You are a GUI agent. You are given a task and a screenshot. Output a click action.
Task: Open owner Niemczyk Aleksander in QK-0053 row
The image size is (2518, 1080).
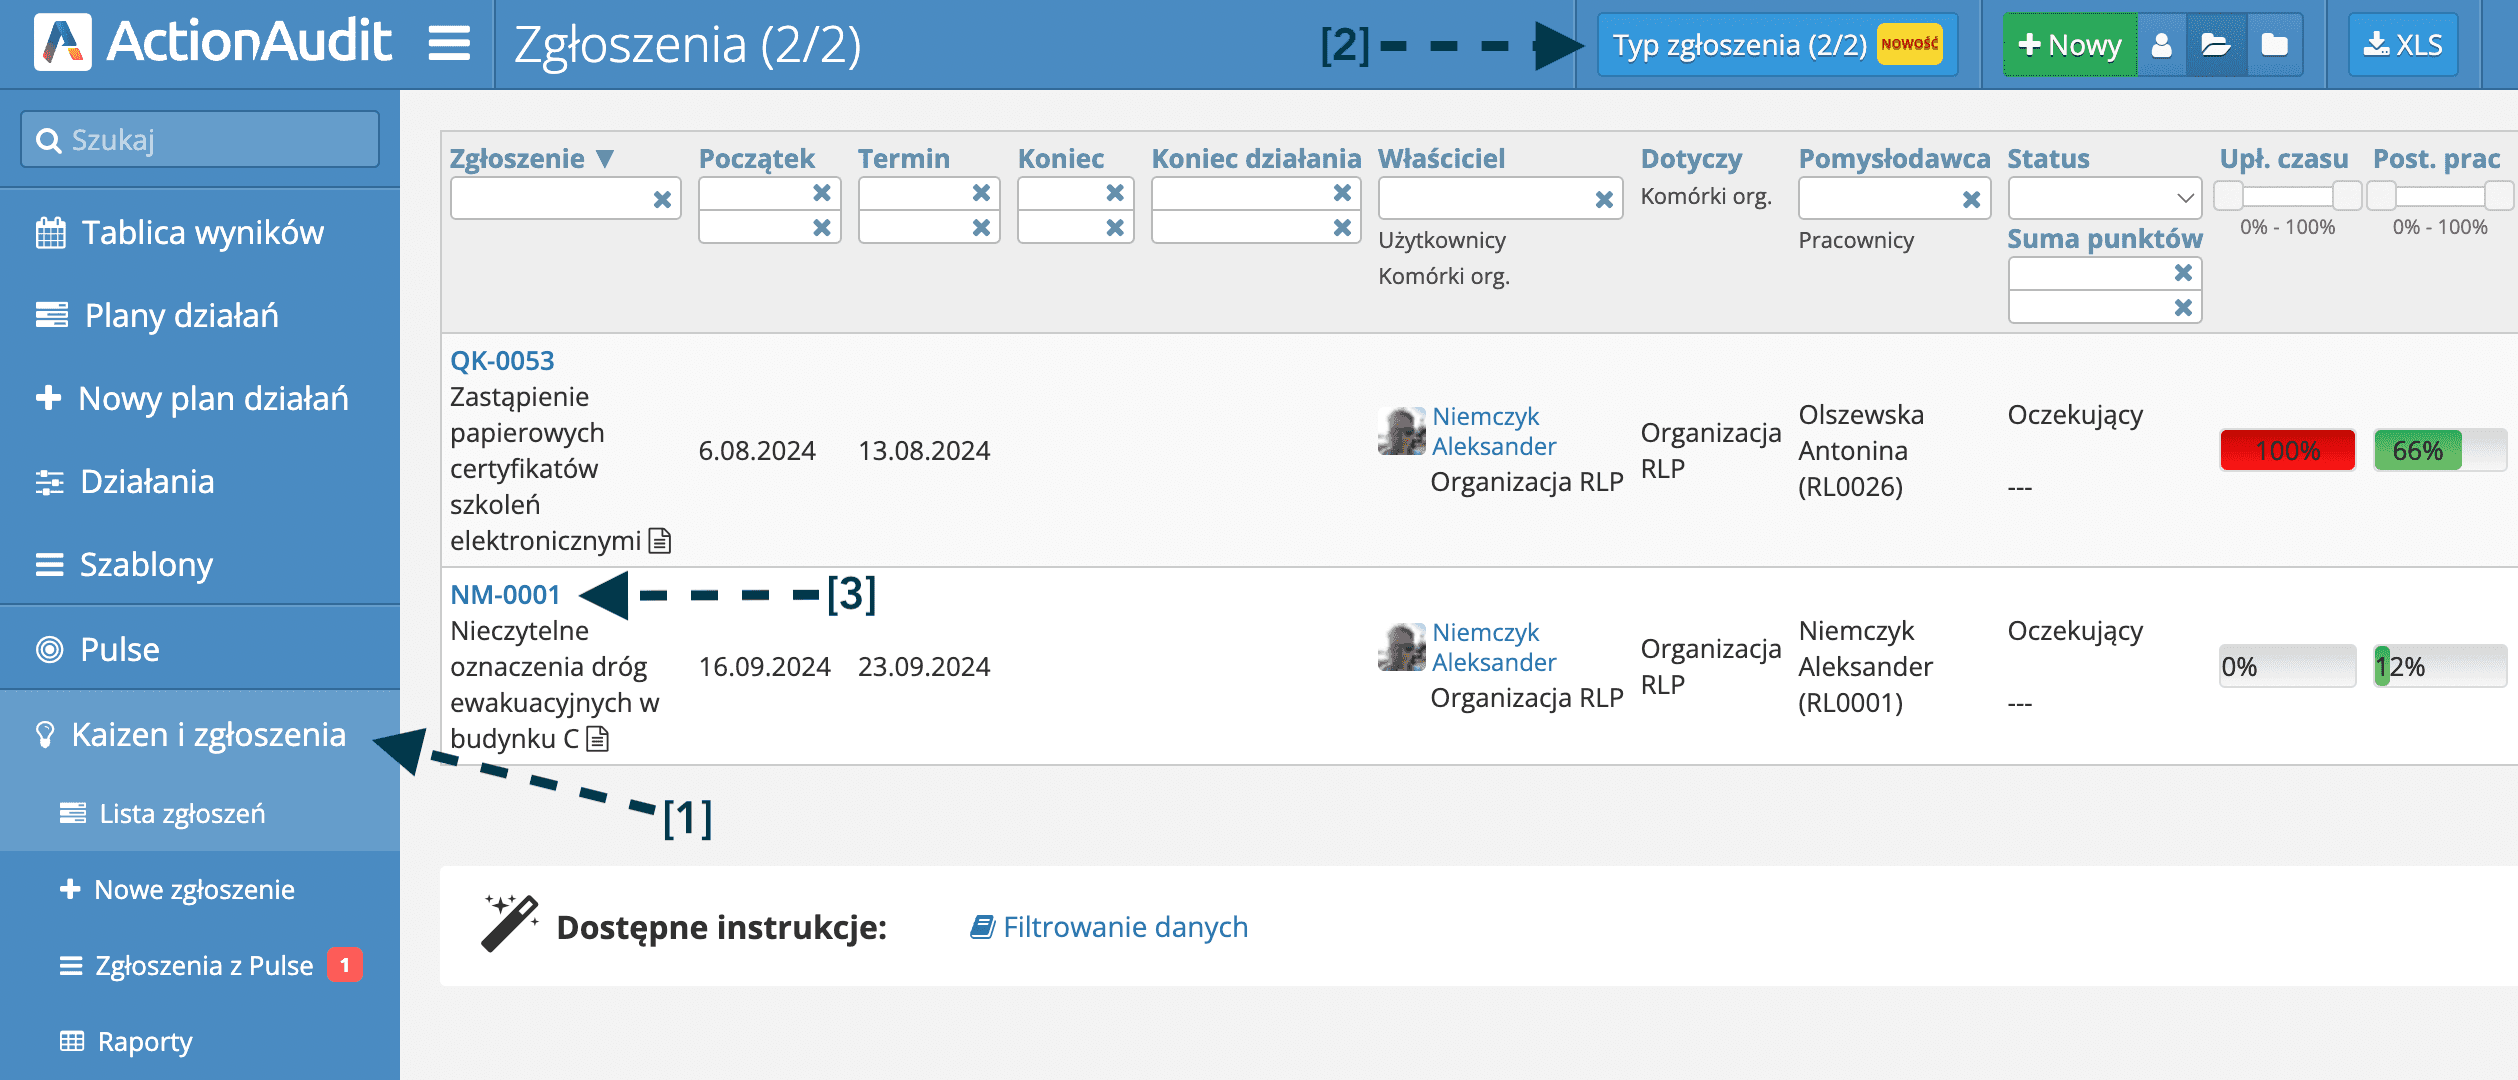(1494, 431)
